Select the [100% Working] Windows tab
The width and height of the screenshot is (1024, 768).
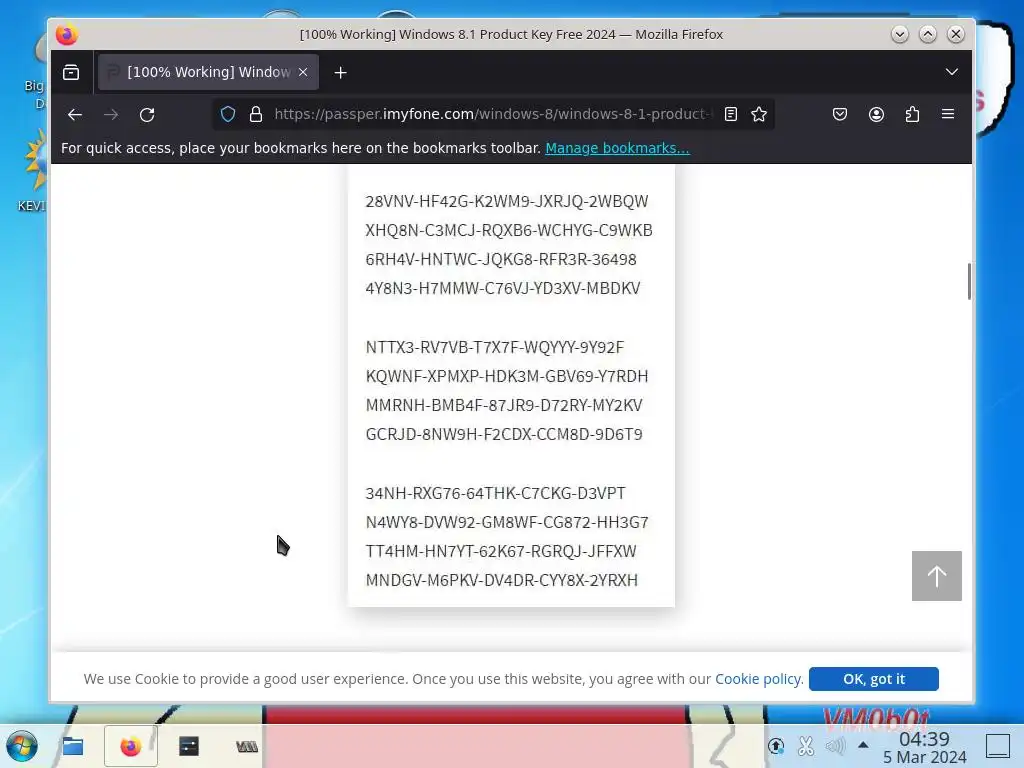208,72
